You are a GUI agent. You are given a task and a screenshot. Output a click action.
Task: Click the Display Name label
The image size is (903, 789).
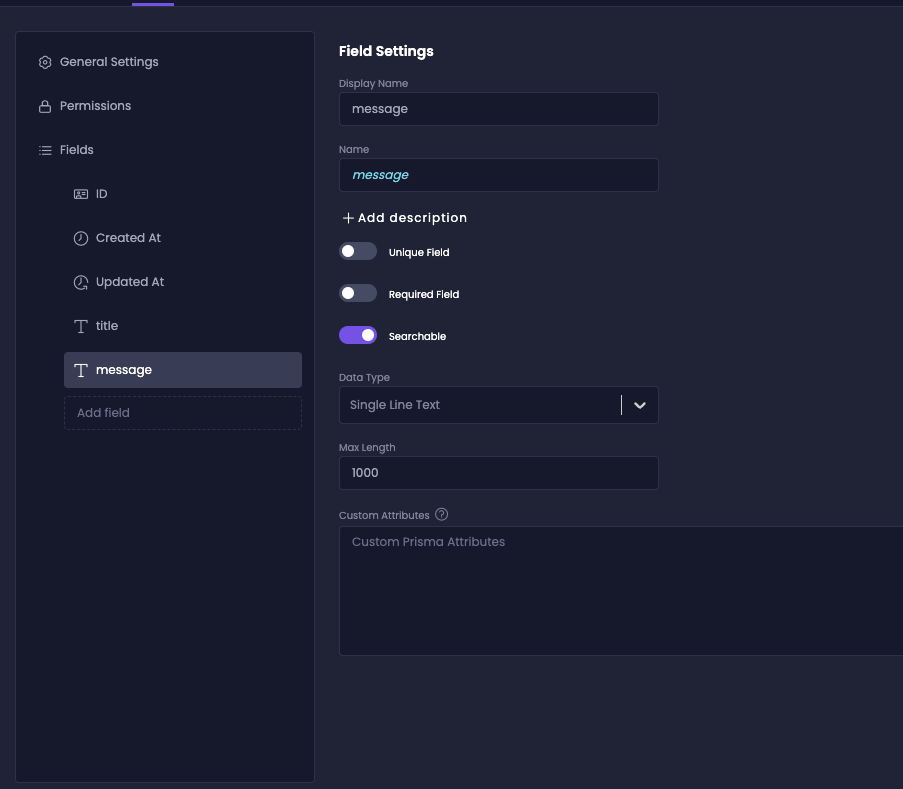[x=373, y=84]
